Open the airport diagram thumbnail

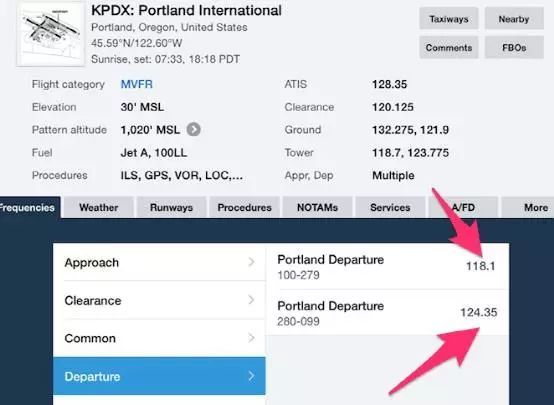point(51,34)
